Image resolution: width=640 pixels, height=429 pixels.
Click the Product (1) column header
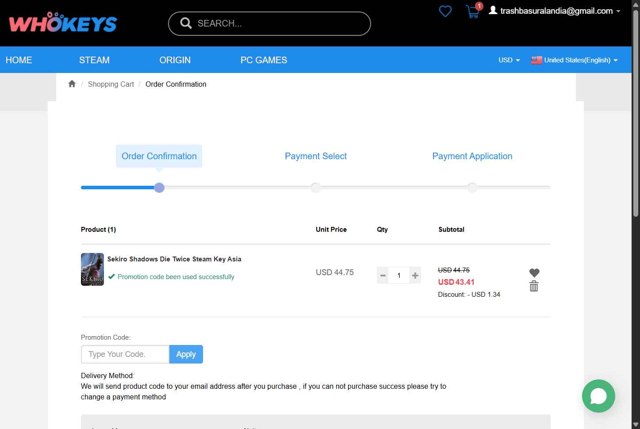click(x=98, y=229)
